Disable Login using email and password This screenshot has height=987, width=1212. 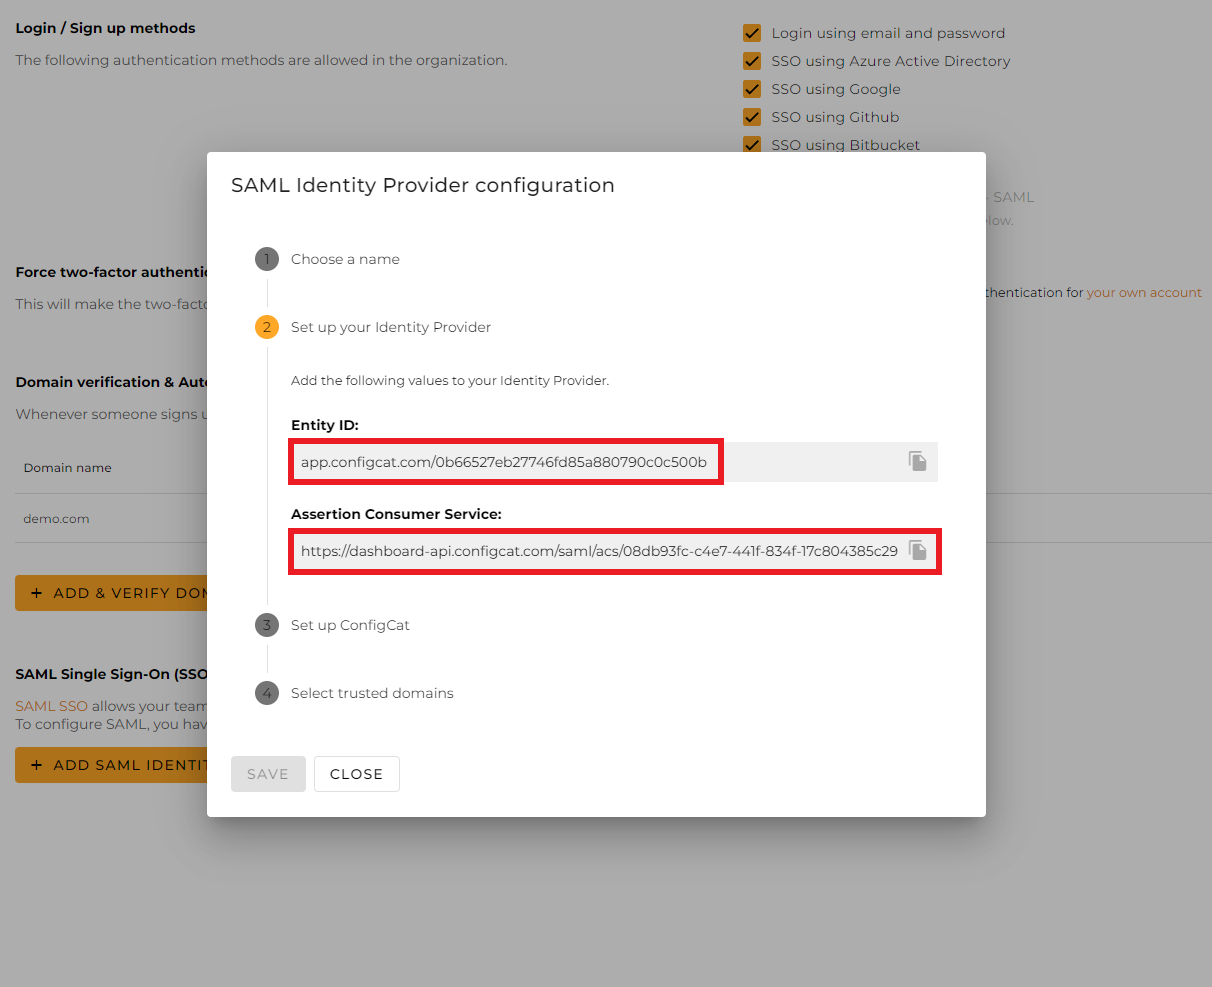(752, 32)
